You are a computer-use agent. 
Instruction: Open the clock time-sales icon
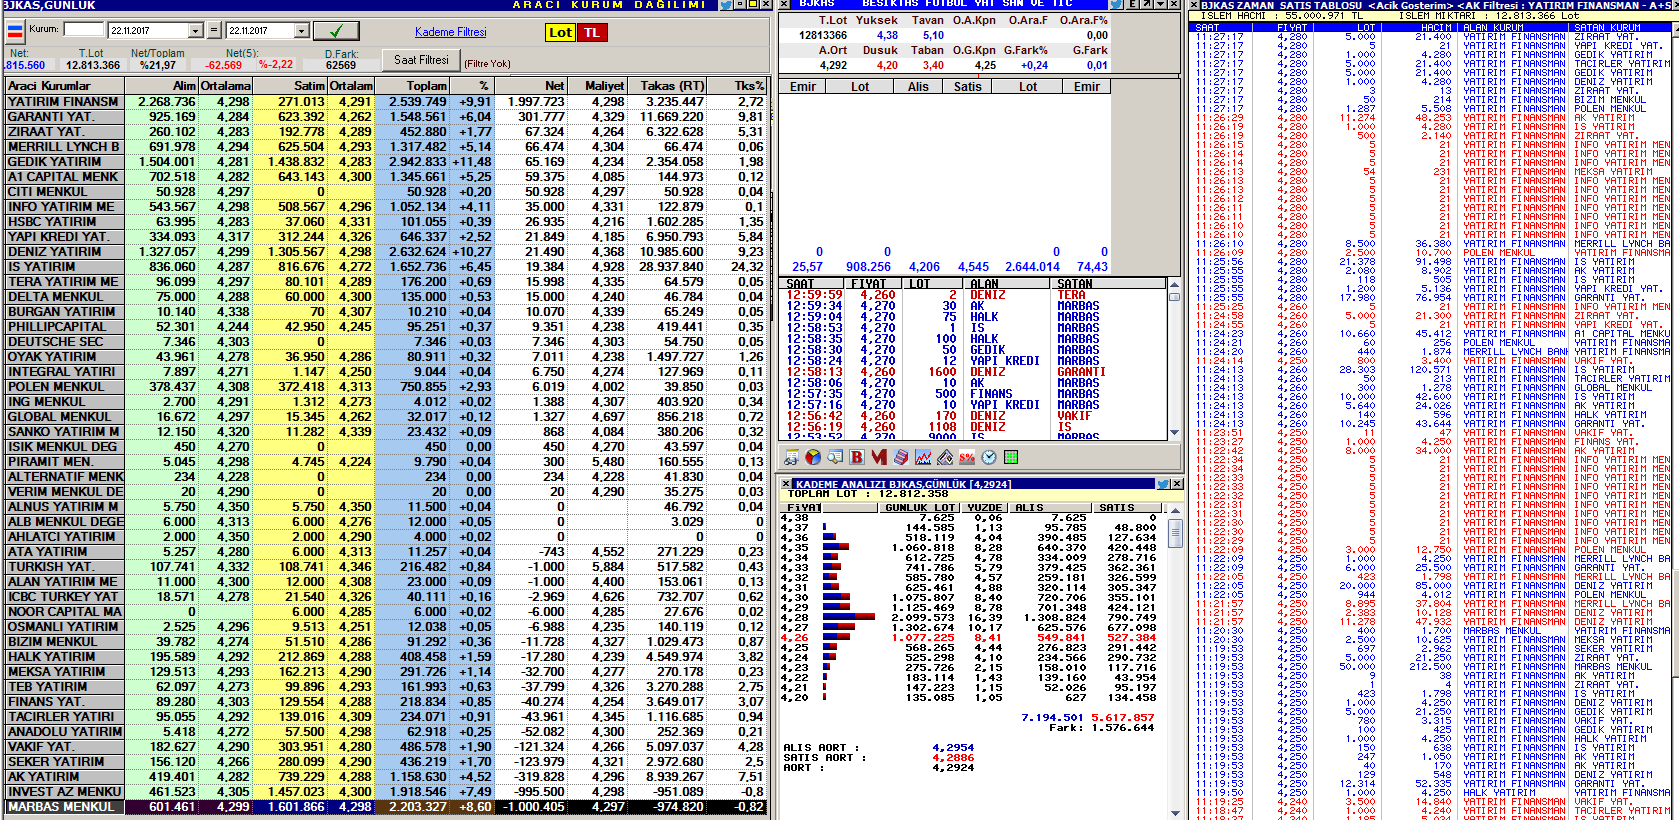click(989, 457)
